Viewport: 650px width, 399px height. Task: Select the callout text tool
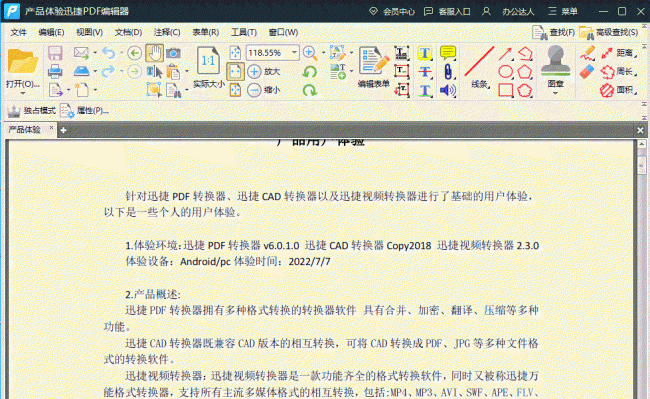(x=402, y=90)
